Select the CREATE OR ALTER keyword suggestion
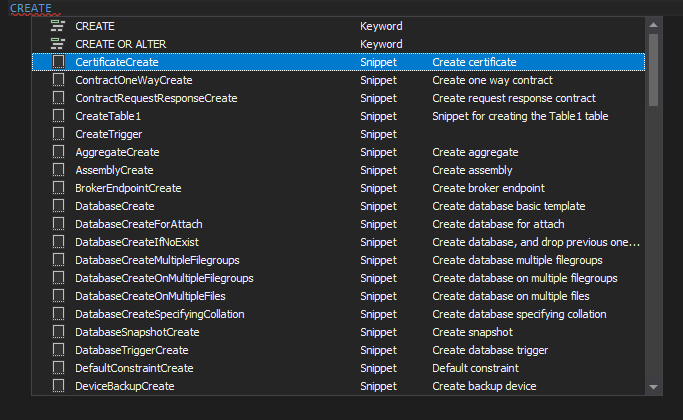 [120, 44]
